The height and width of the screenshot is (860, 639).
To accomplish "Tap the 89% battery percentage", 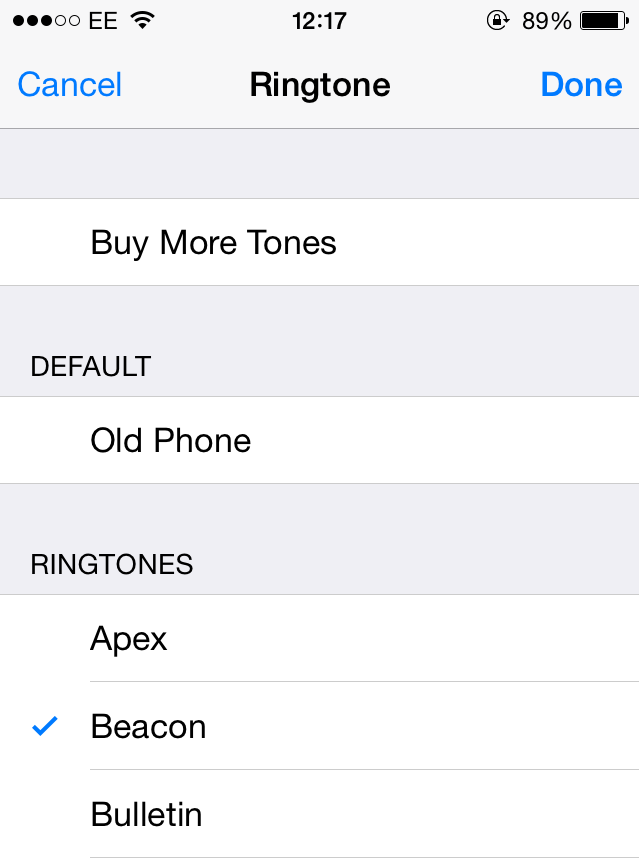I will click(547, 21).
